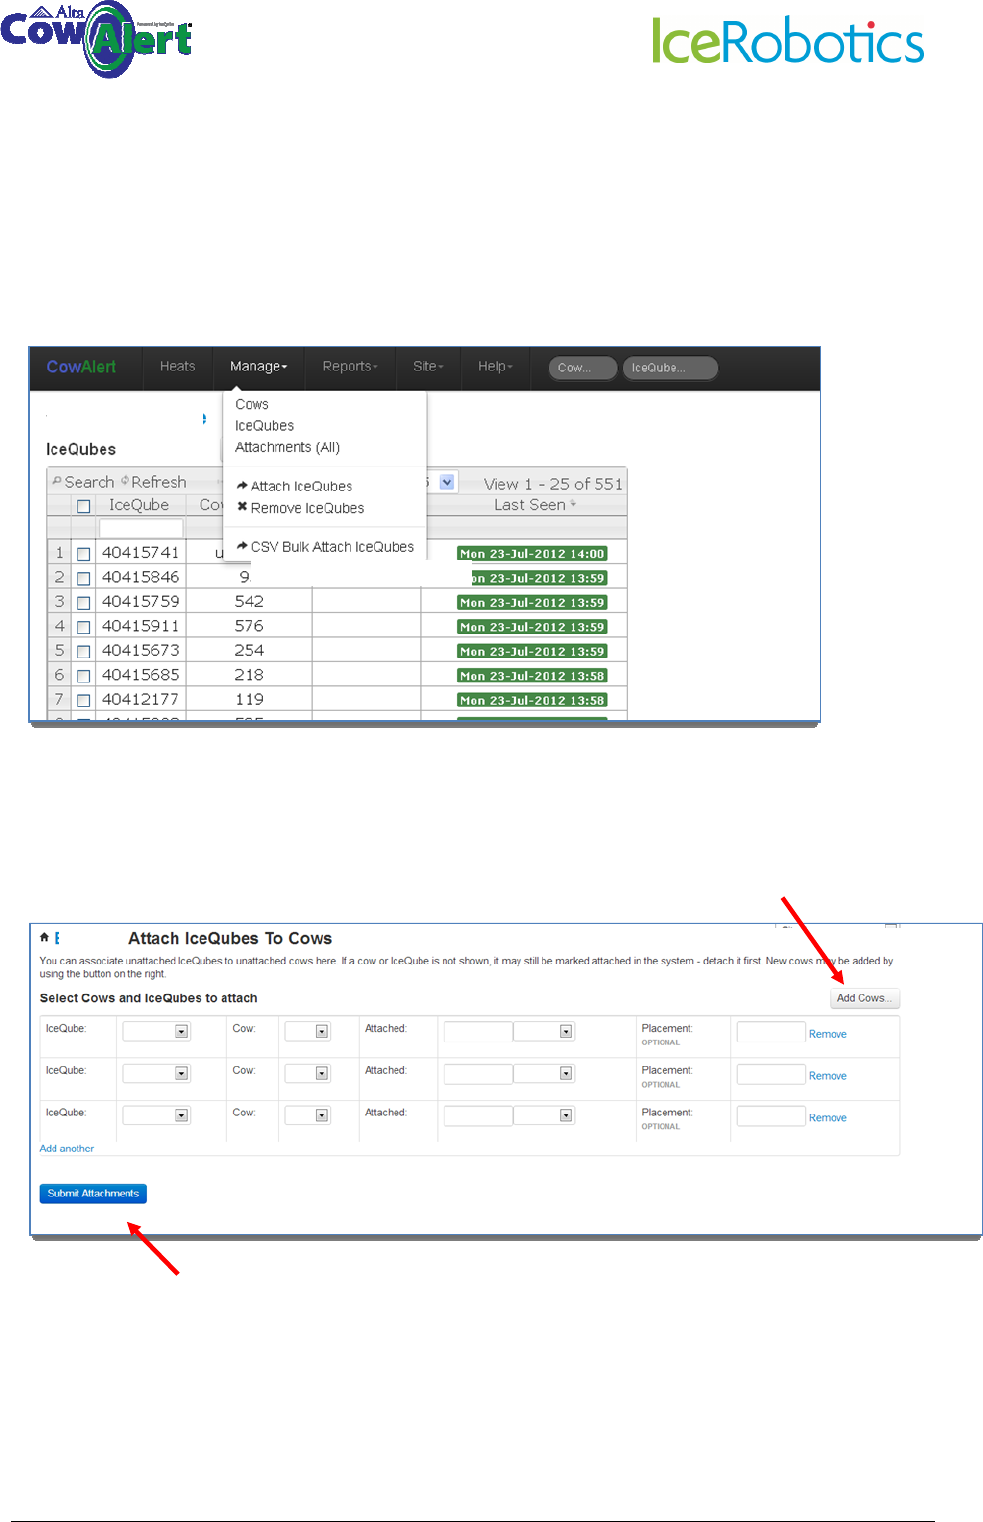The image size is (983, 1522).
Task: Click cell with IceQube 40415759
Action: tap(141, 601)
